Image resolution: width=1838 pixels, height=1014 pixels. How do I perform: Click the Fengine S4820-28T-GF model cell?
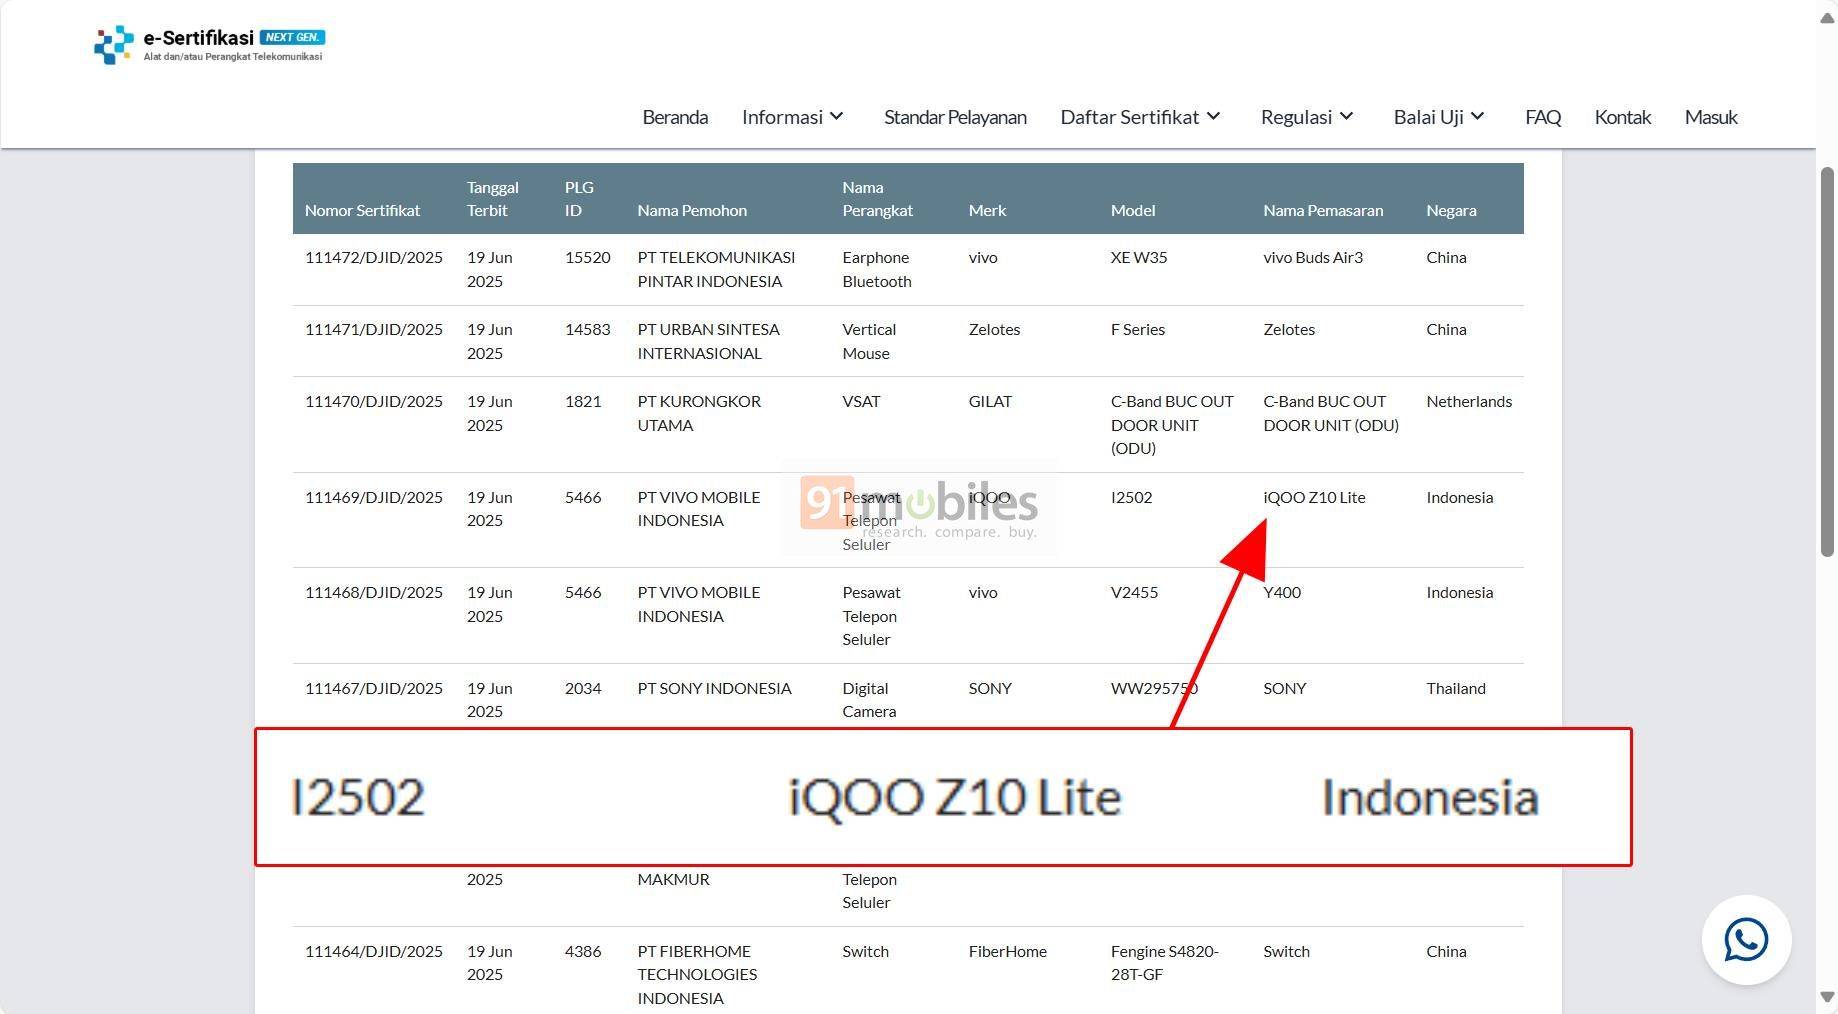1165,963
